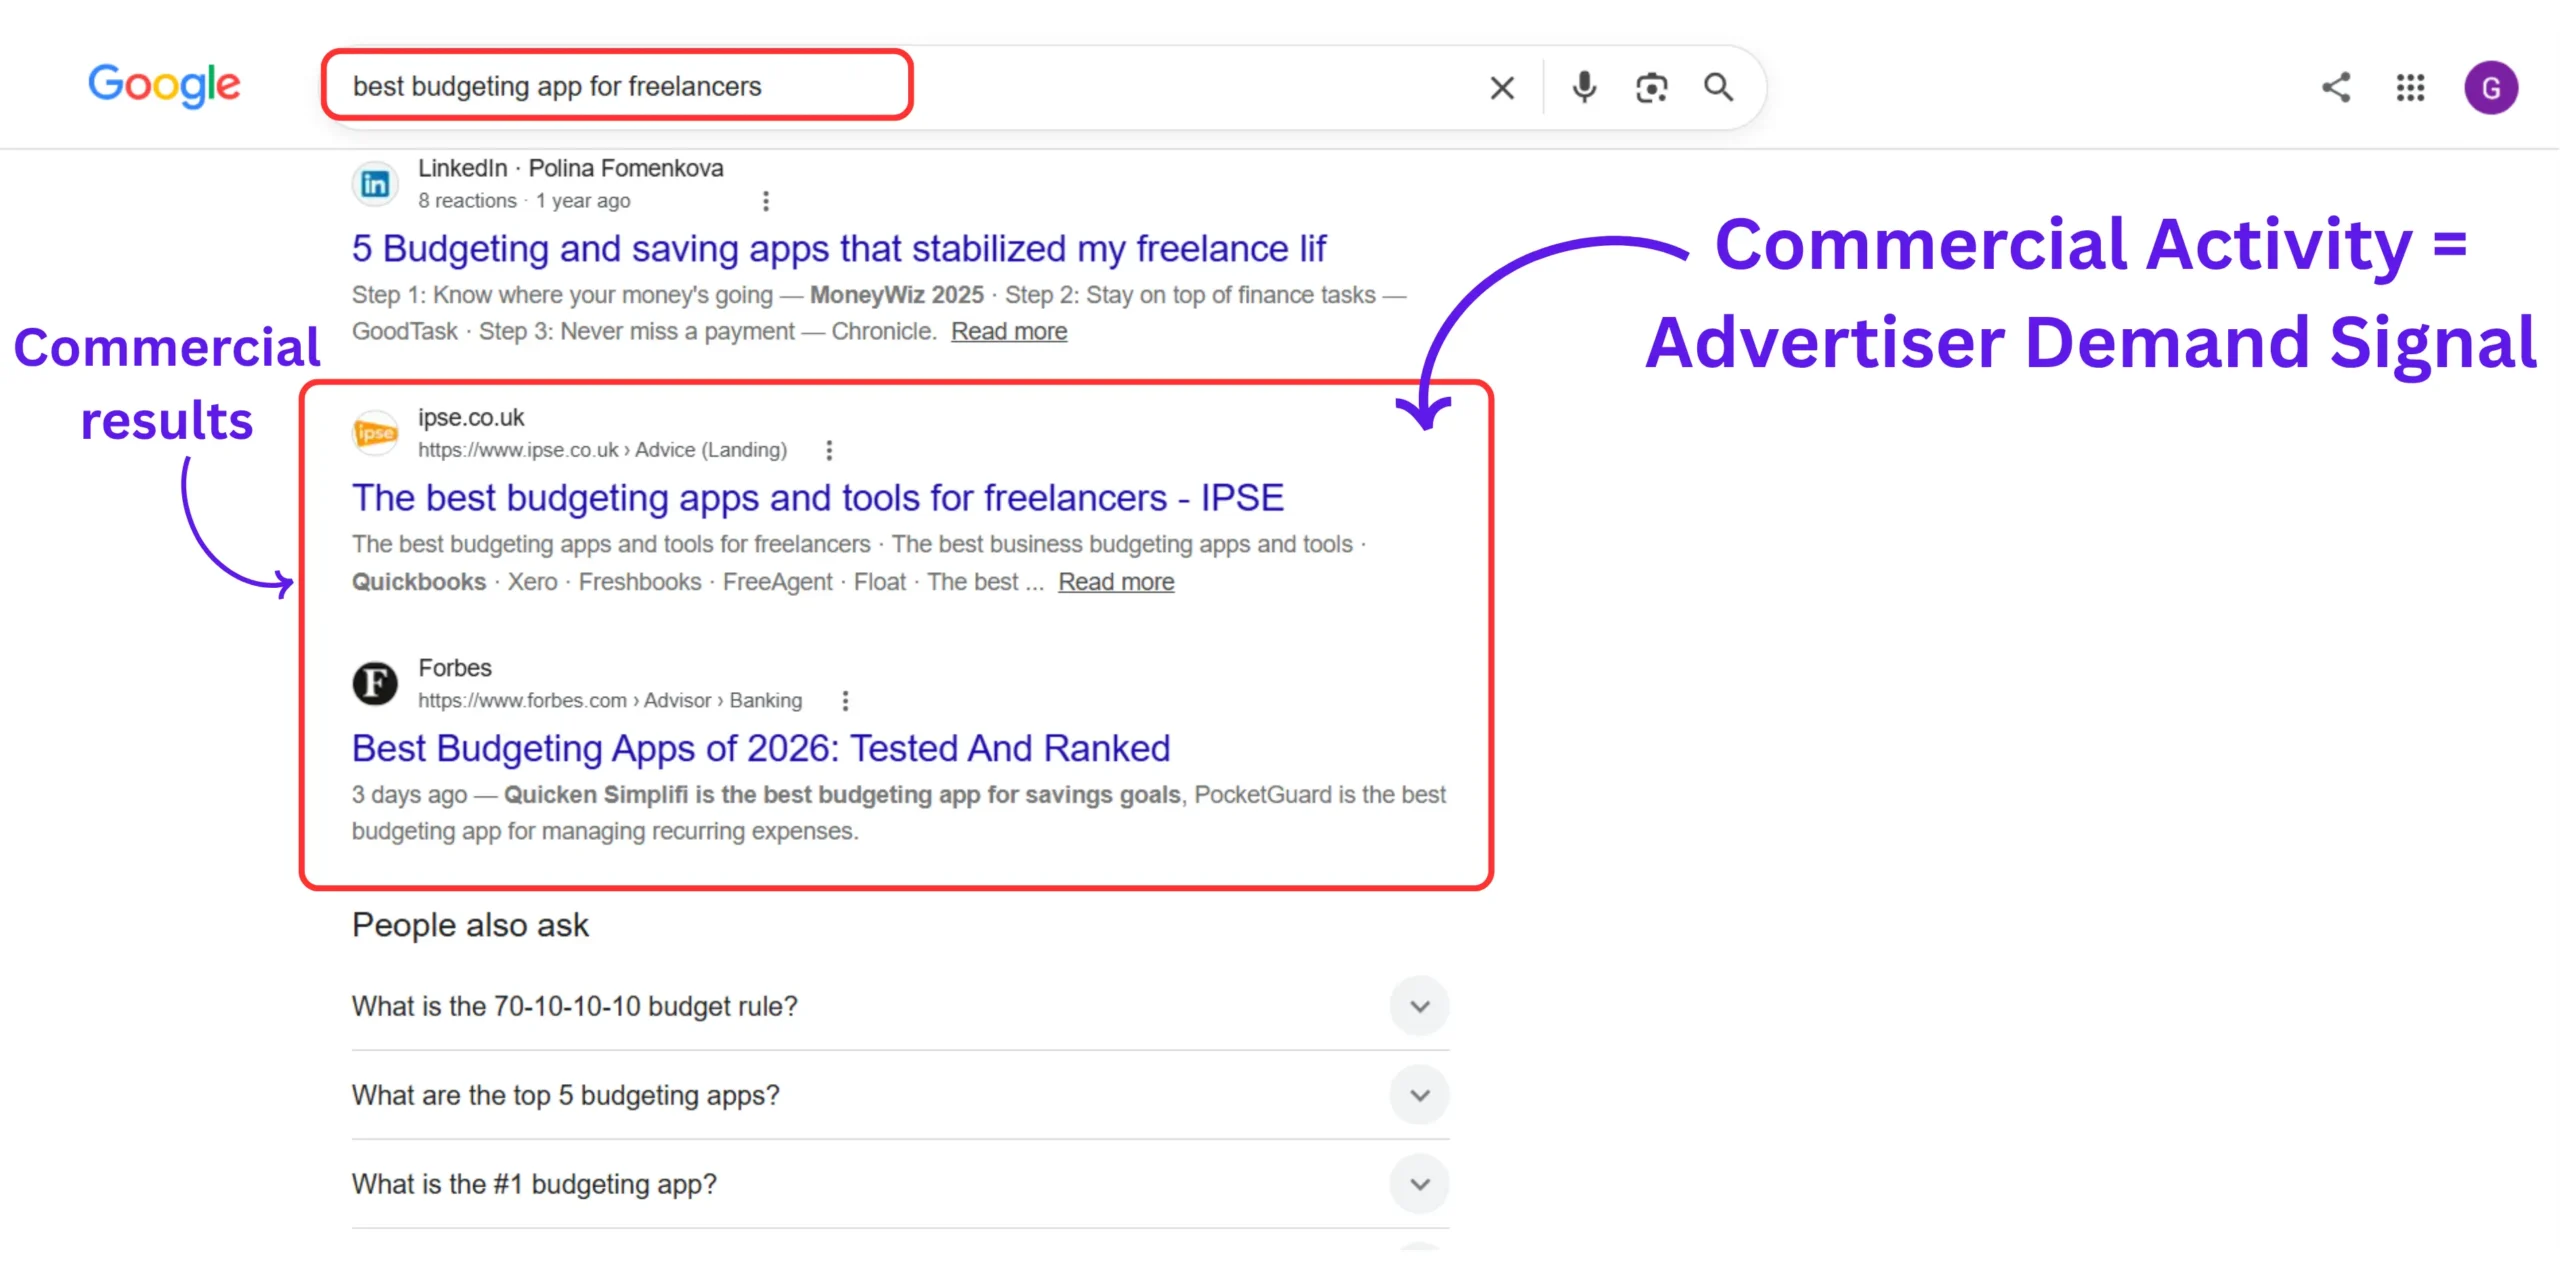Click the ipse favicon
Image resolution: width=2560 pixels, height=1280 pixels.
[x=375, y=433]
